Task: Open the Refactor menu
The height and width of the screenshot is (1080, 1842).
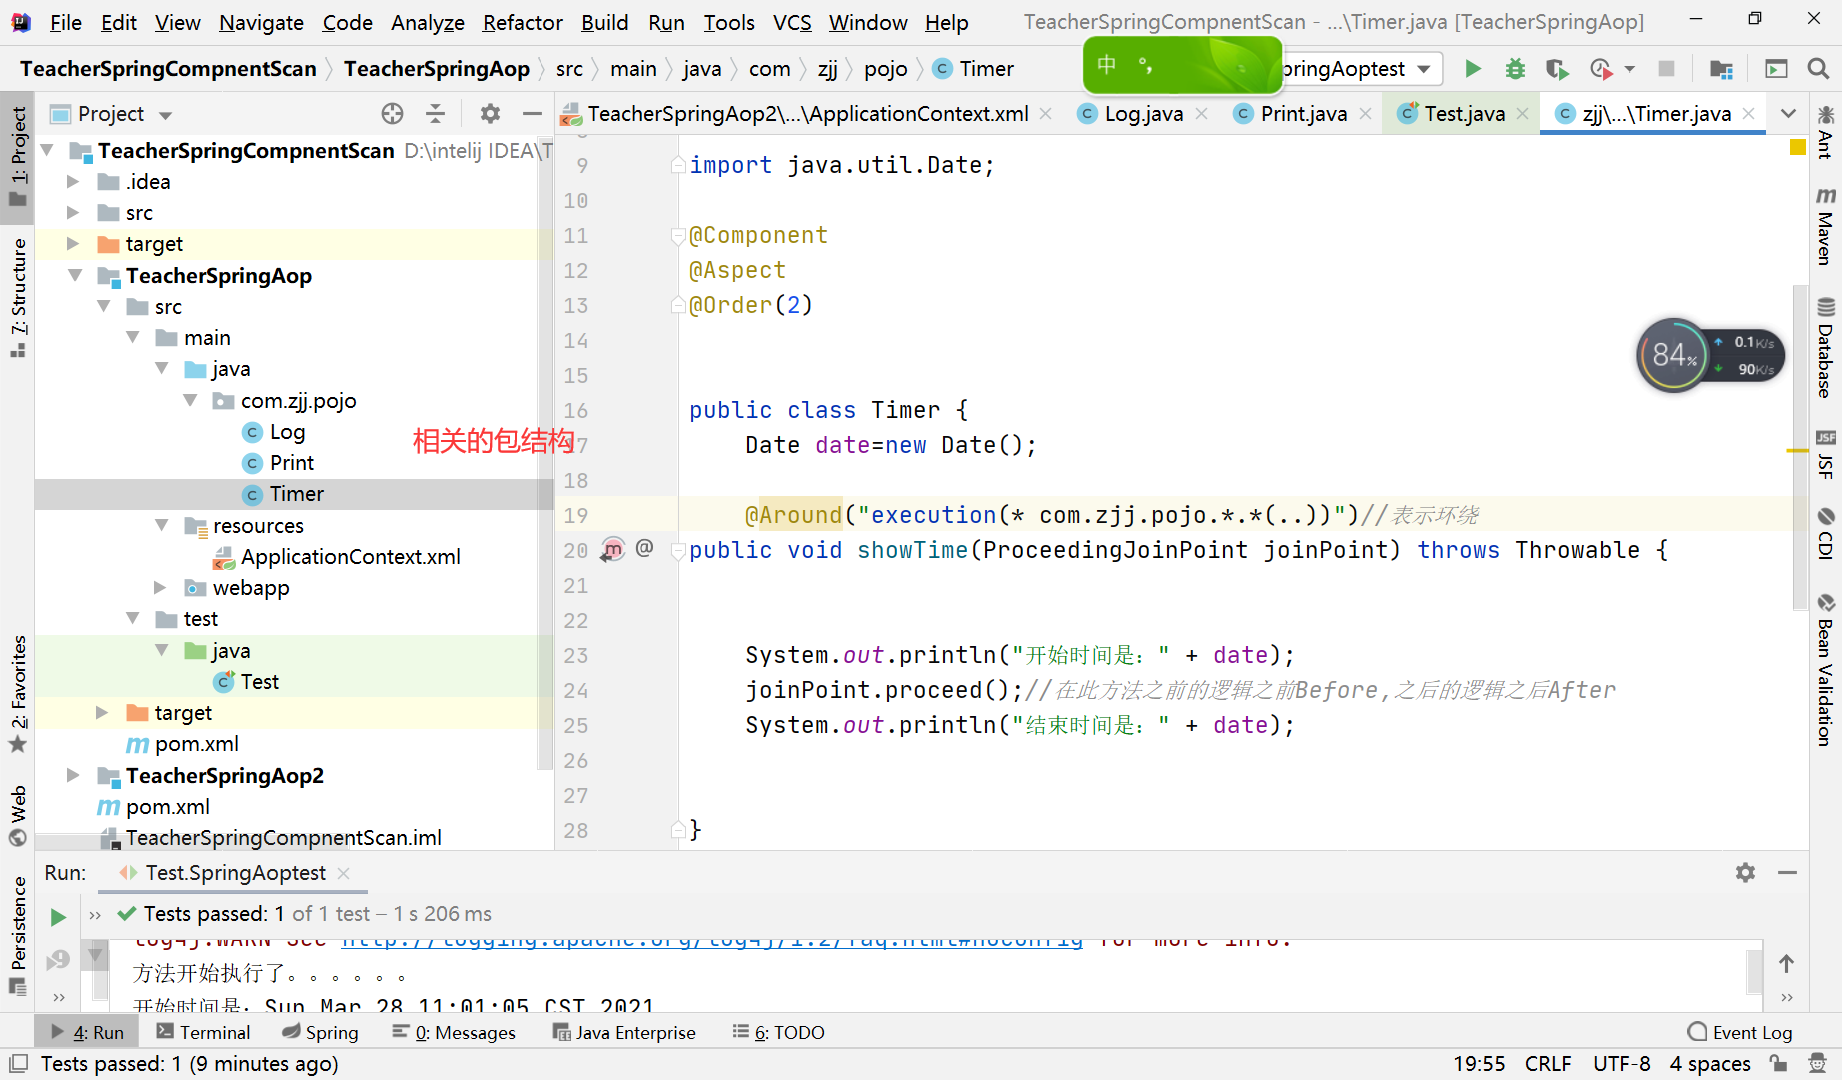Action: 522,22
